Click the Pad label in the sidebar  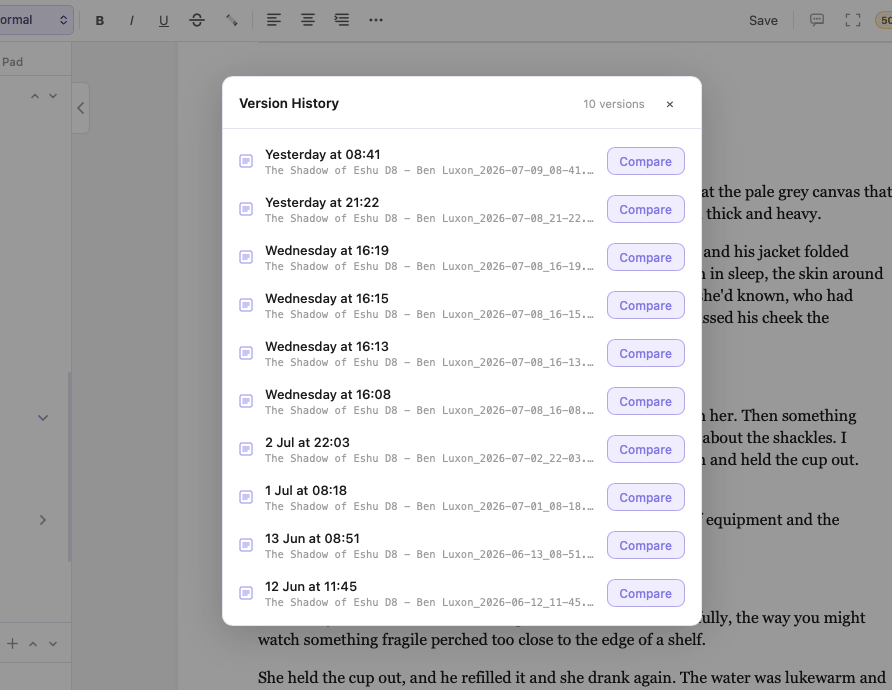click(x=12, y=62)
